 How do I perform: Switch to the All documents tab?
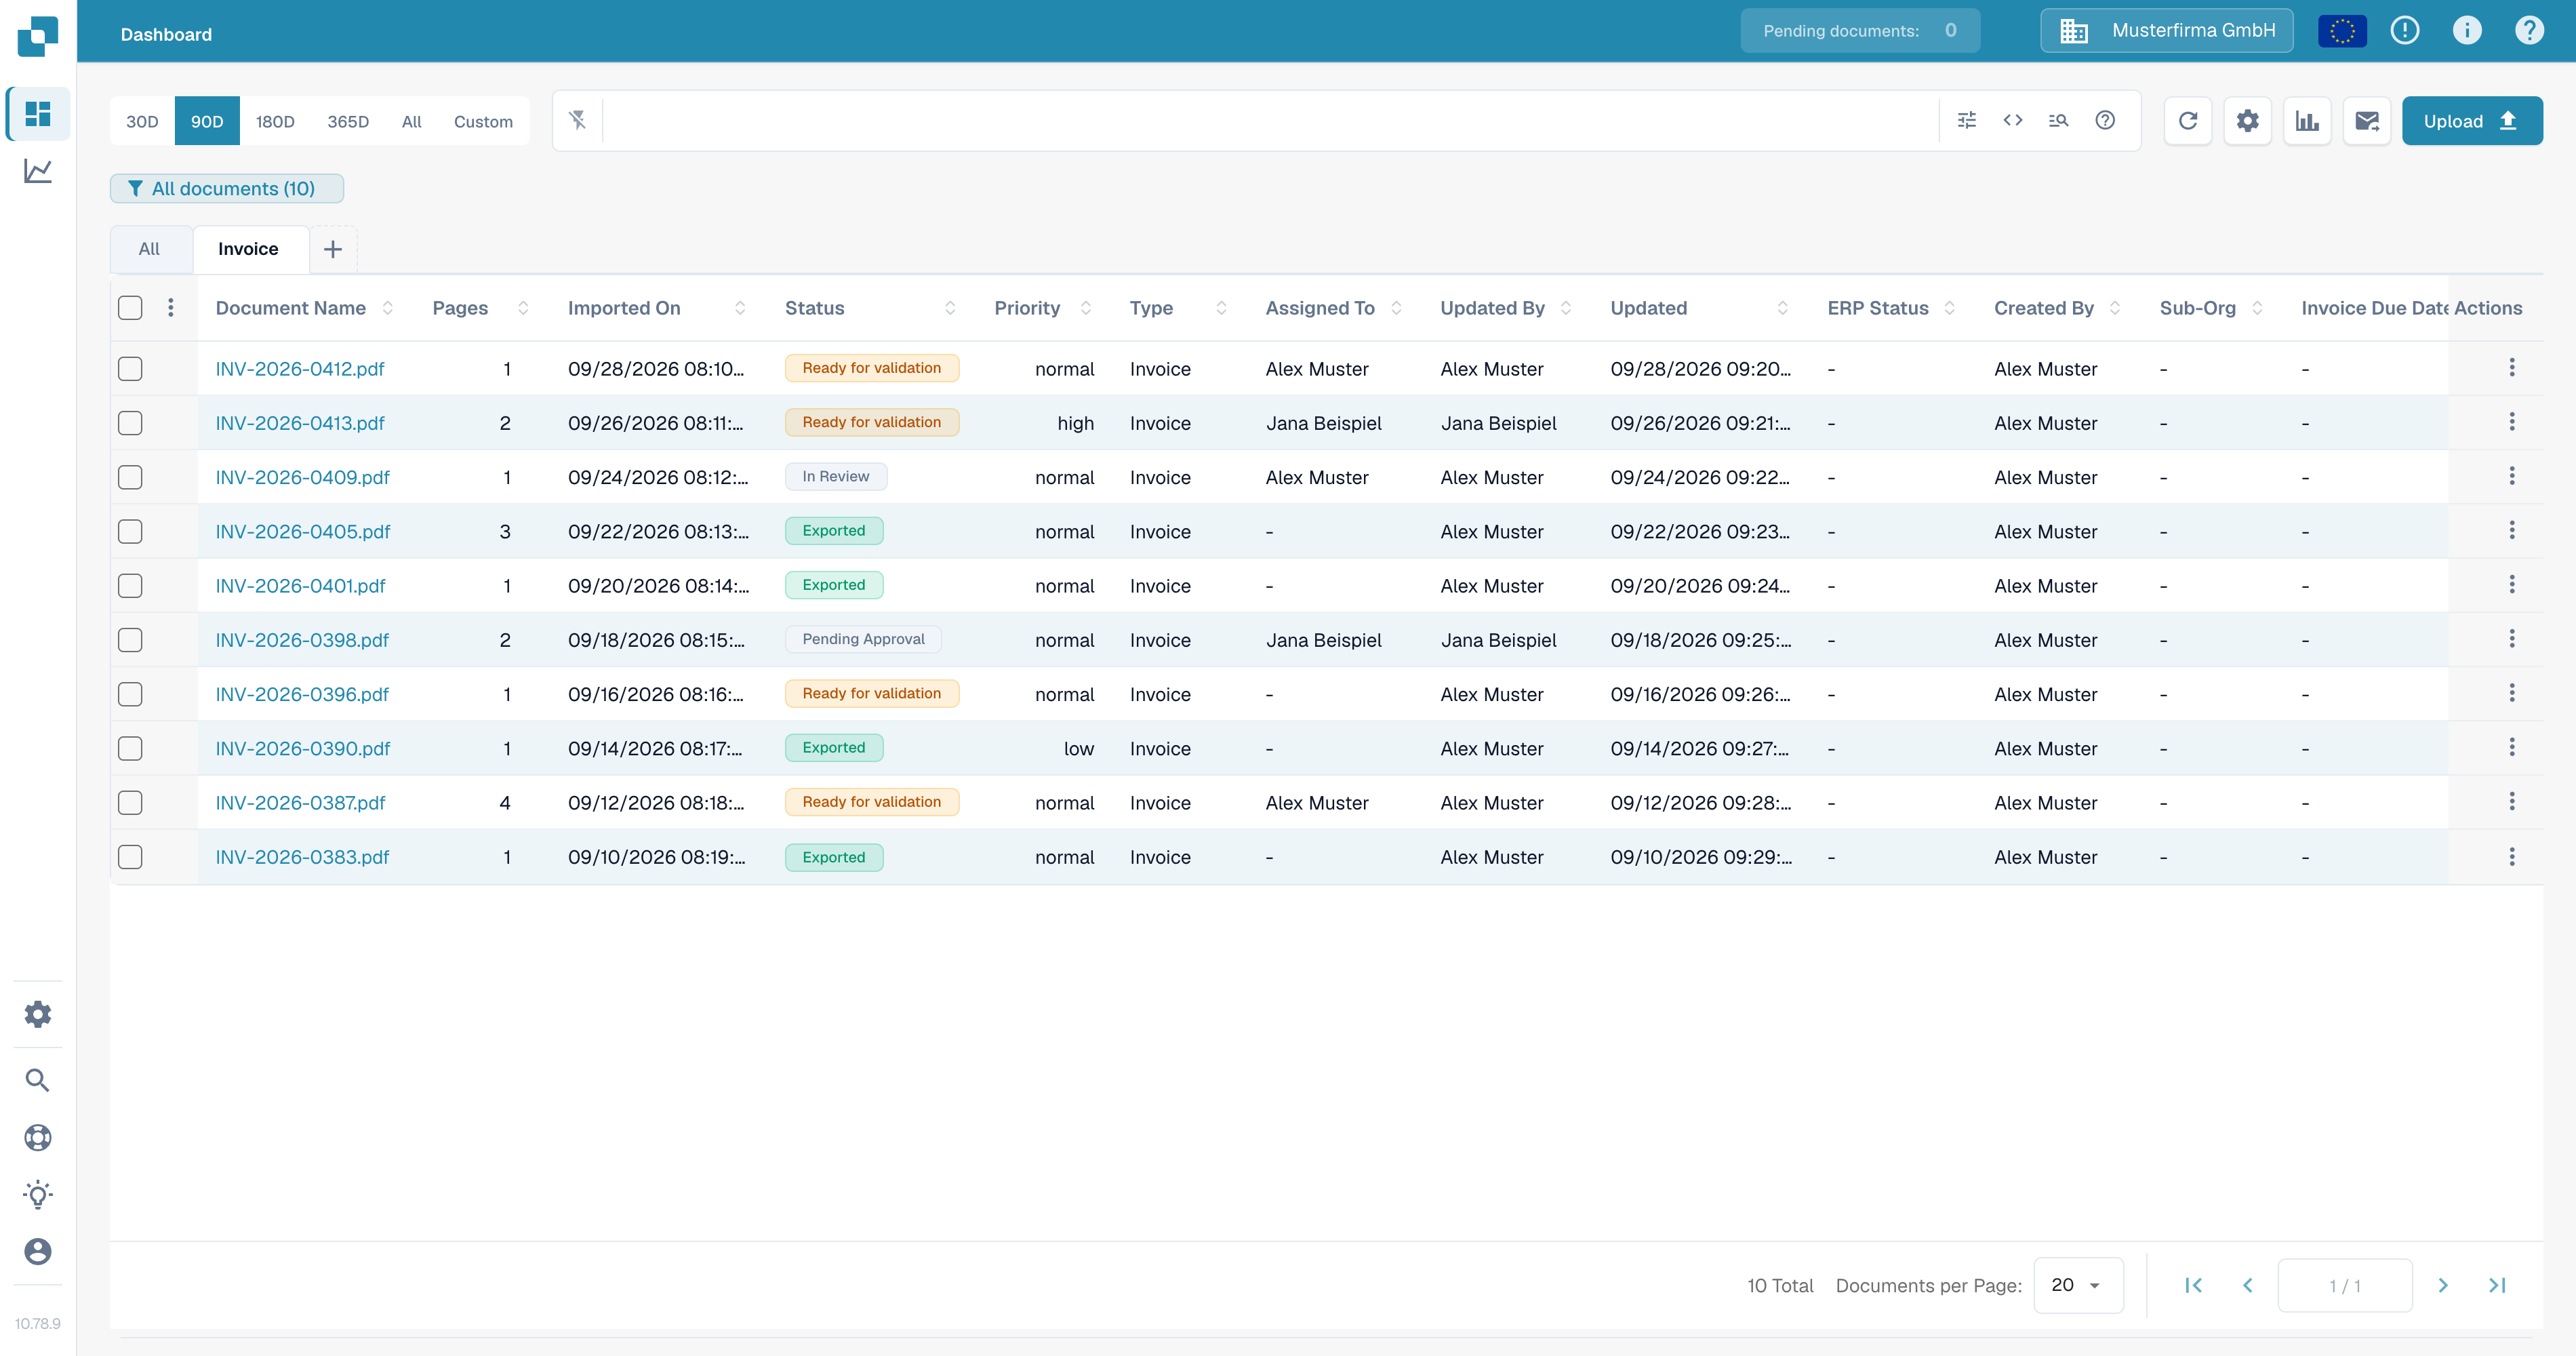point(149,249)
